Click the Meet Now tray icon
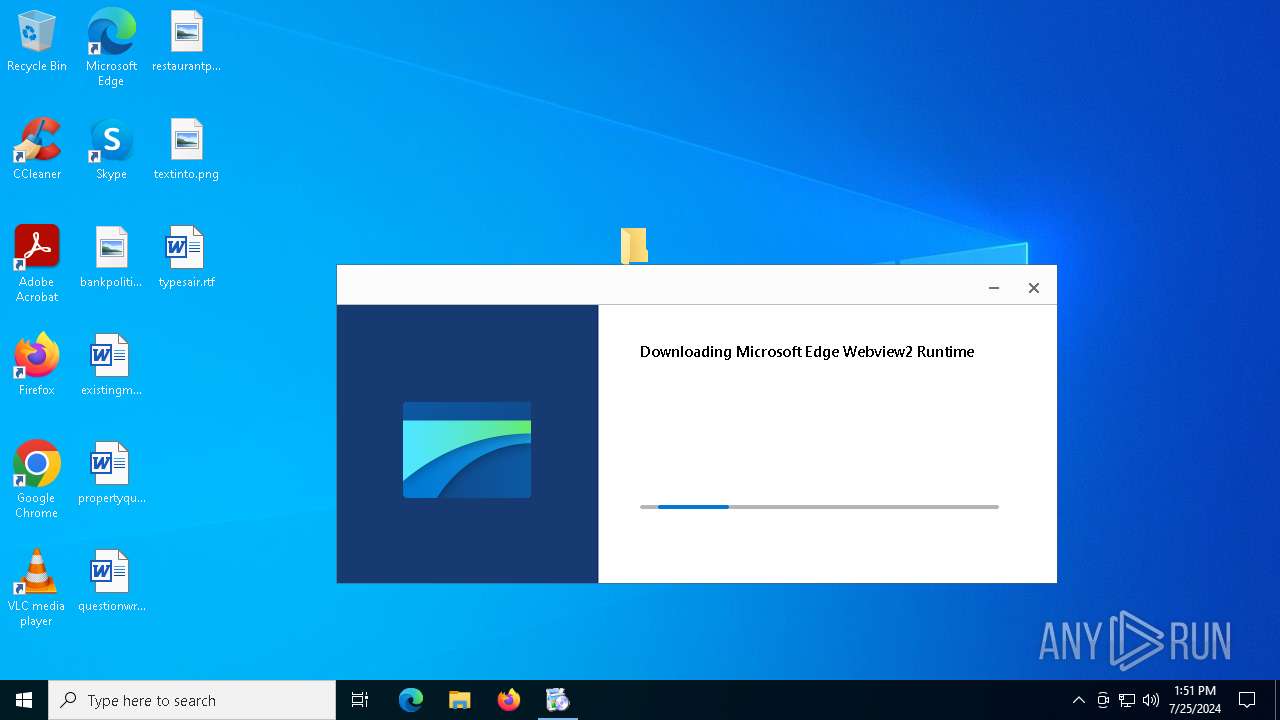 click(1103, 700)
